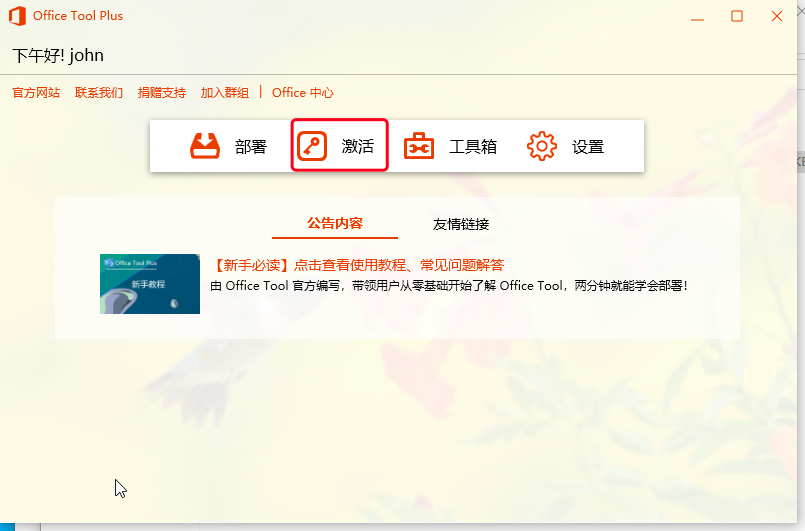Click the Office Tool Plus title text

click(x=78, y=16)
